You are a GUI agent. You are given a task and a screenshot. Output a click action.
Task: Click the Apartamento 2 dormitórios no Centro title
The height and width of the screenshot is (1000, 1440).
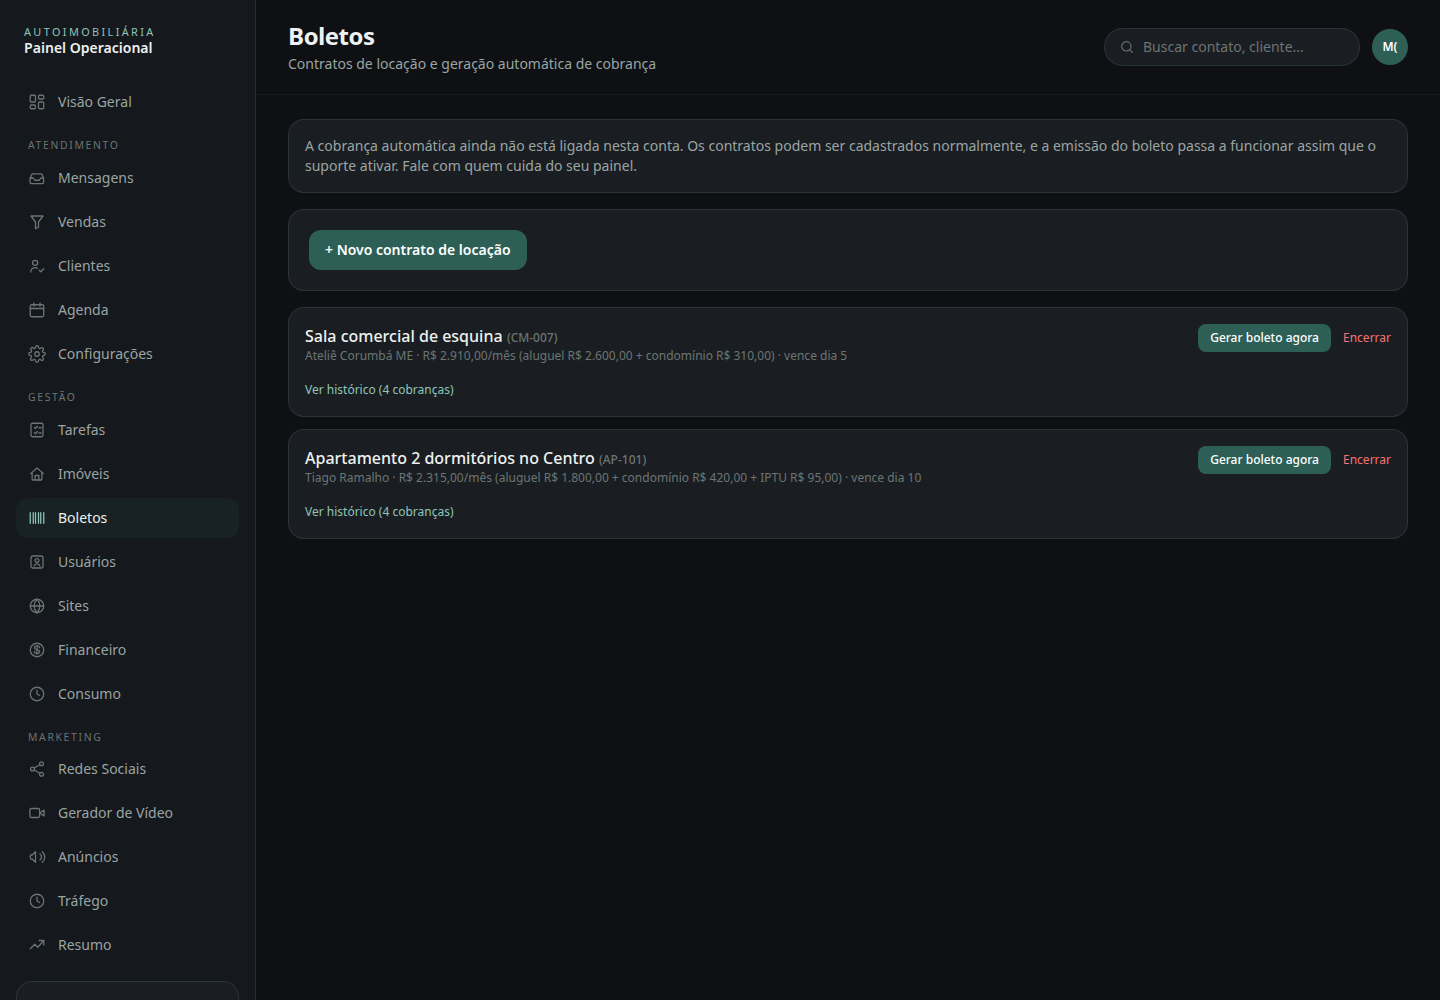(449, 458)
